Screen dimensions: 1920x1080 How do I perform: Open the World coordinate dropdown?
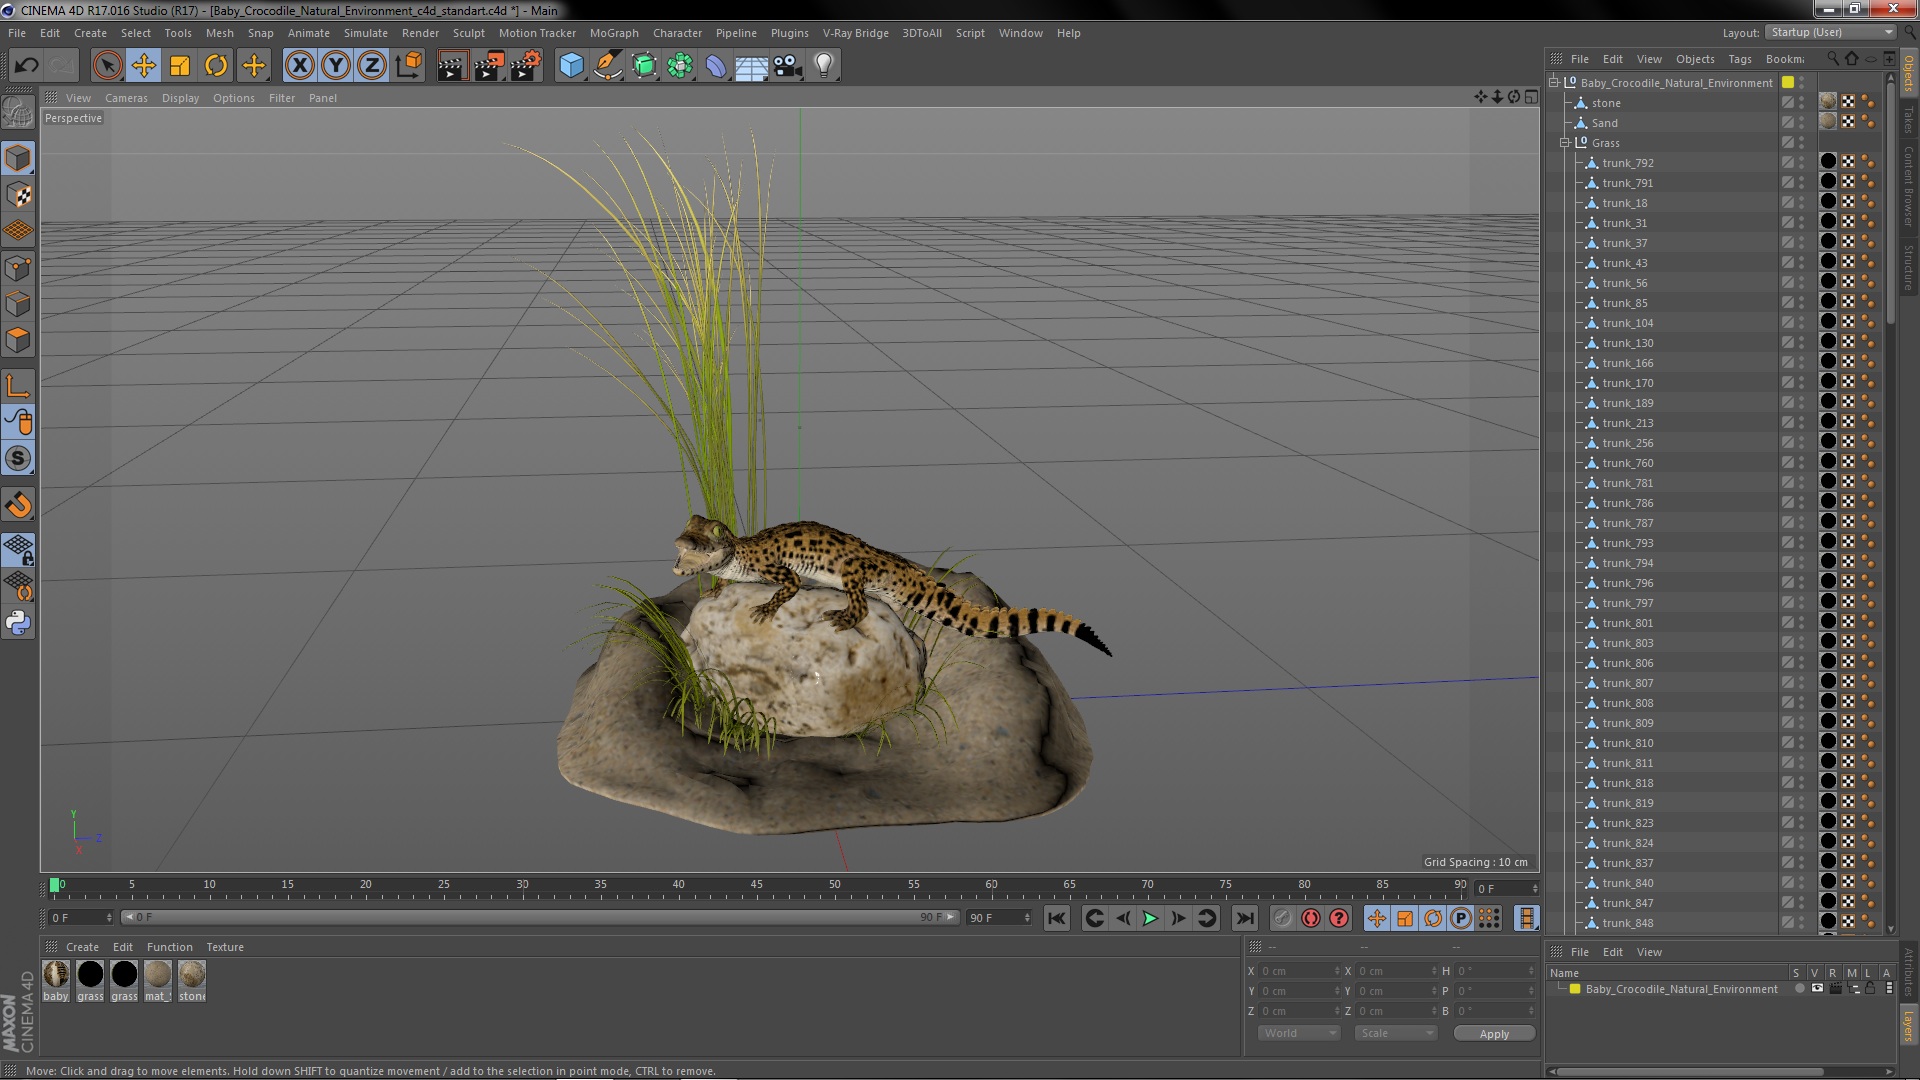(x=1298, y=1033)
